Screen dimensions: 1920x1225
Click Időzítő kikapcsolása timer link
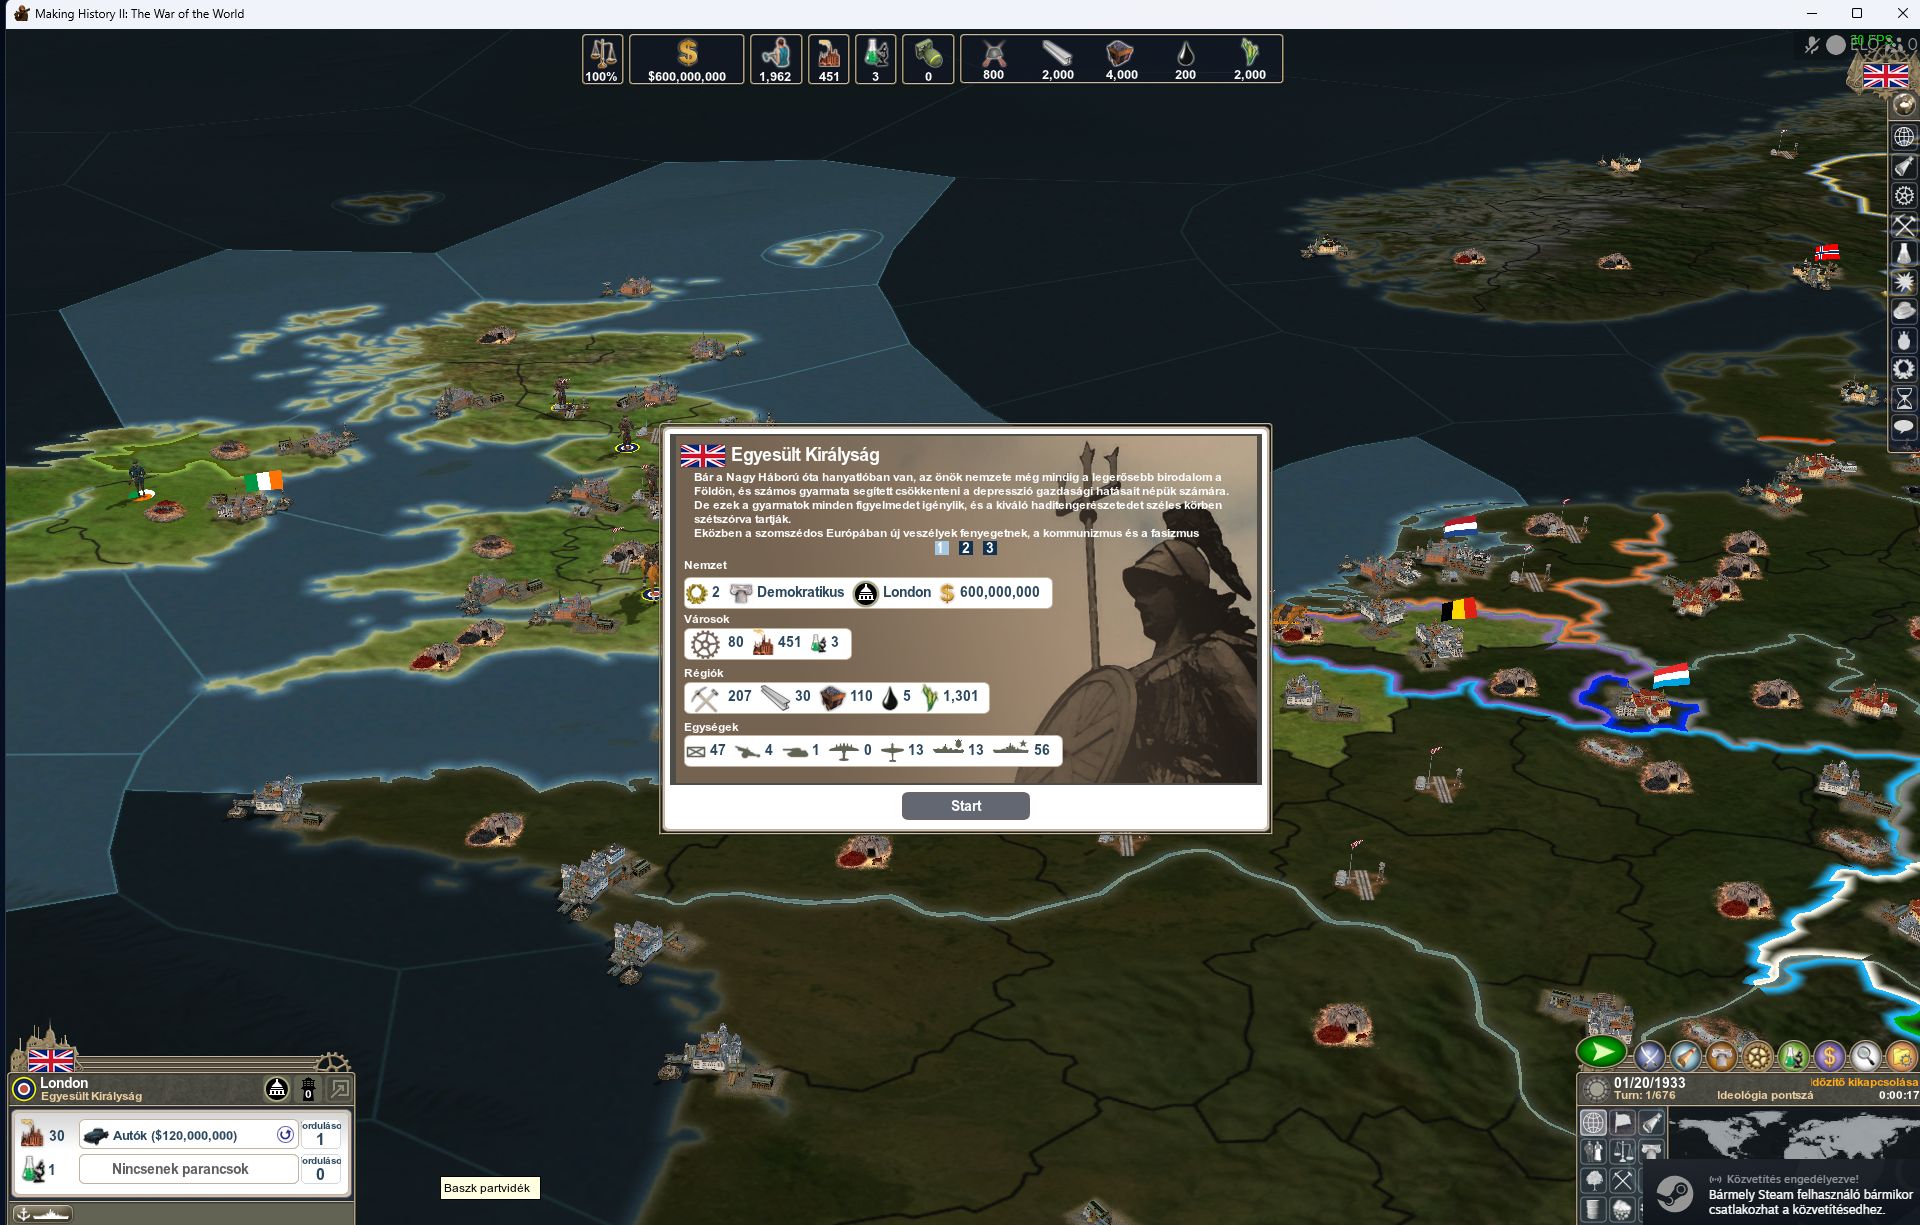[x=1865, y=1082]
